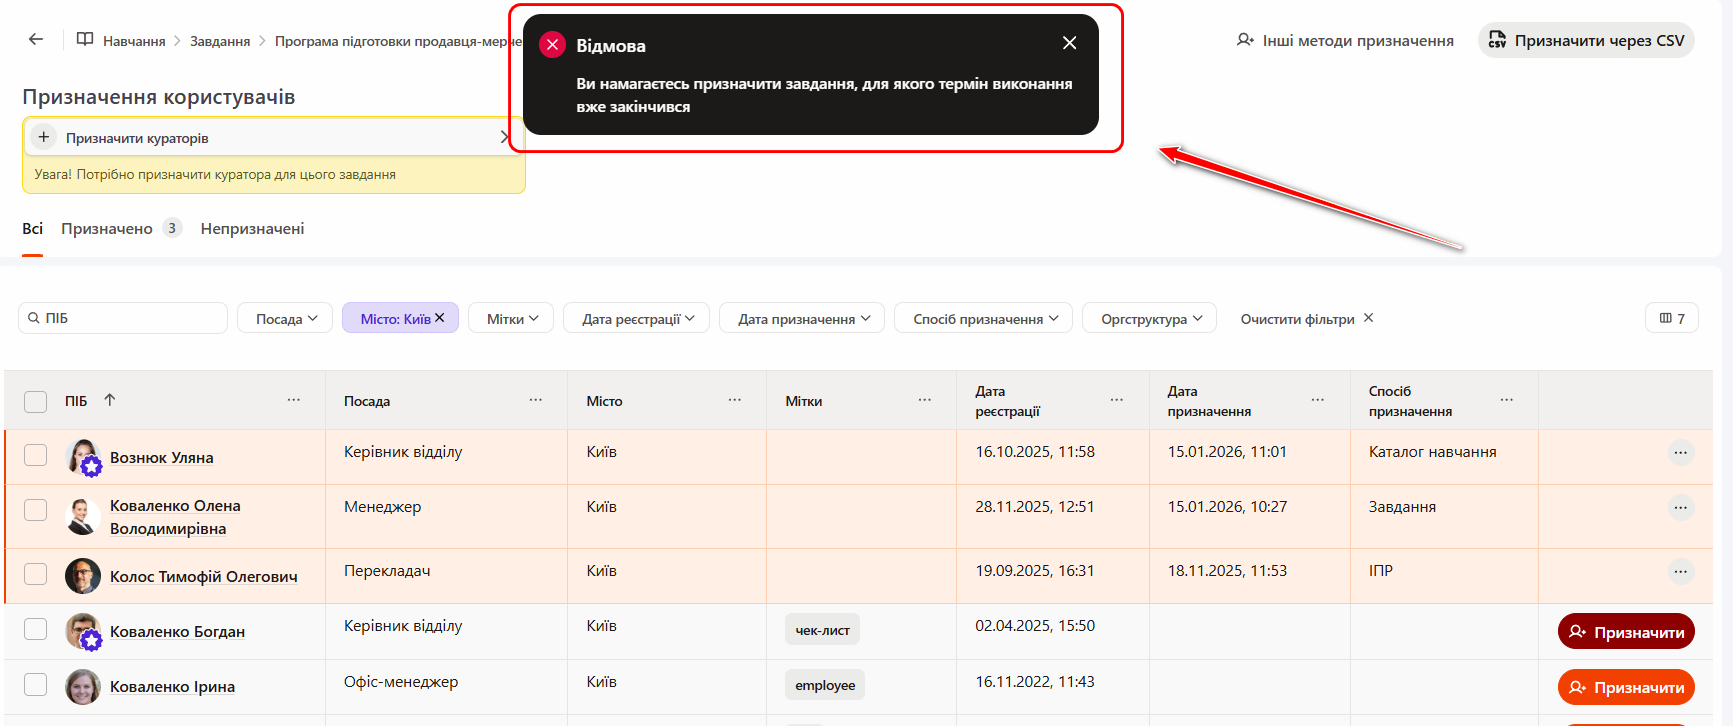Open the Дата реєстрації filter dropdown
The height and width of the screenshot is (726, 1733).
(636, 318)
